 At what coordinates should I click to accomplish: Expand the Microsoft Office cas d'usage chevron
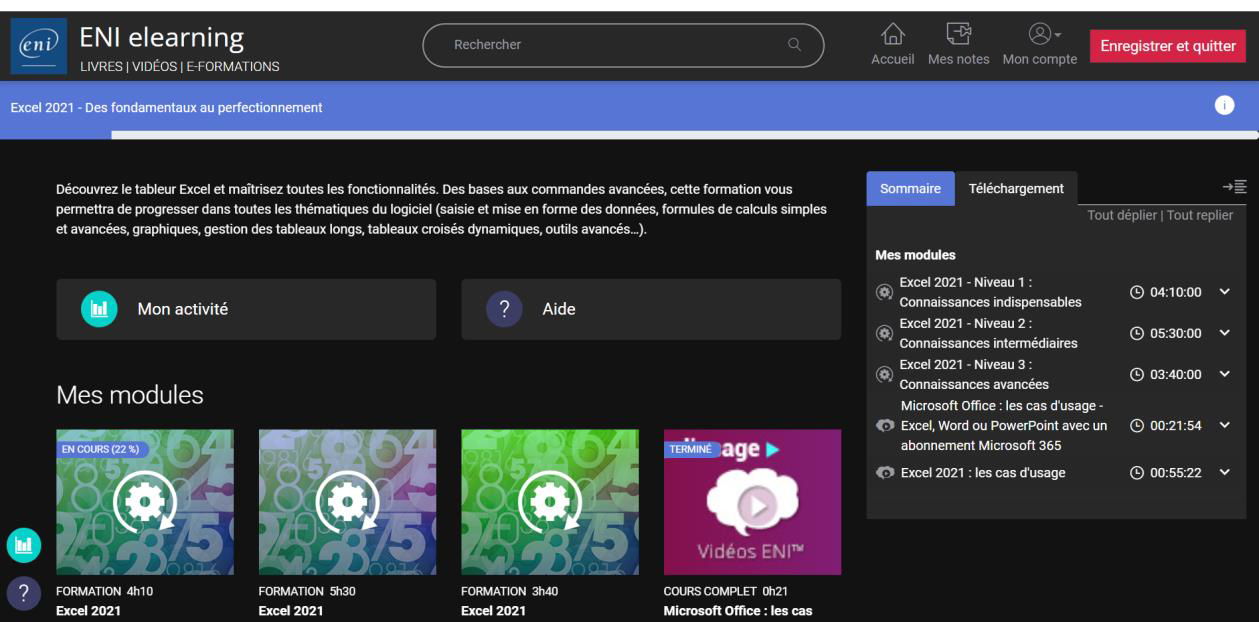(x=1224, y=425)
